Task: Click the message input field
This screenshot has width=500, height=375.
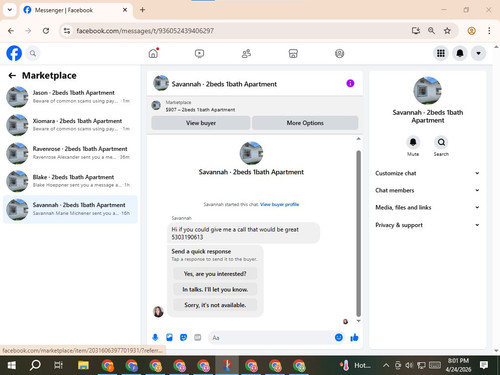Action: pyautogui.click(x=271, y=338)
